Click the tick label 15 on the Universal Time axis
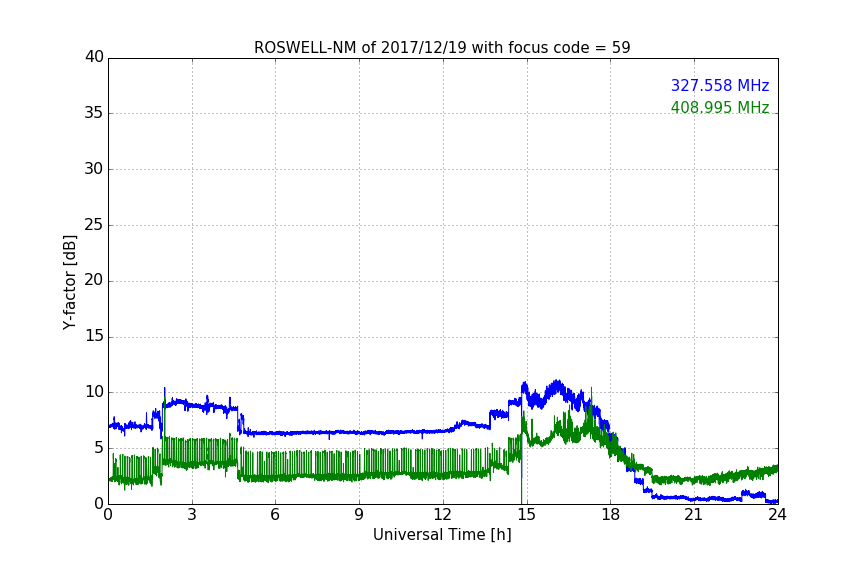 [526, 515]
